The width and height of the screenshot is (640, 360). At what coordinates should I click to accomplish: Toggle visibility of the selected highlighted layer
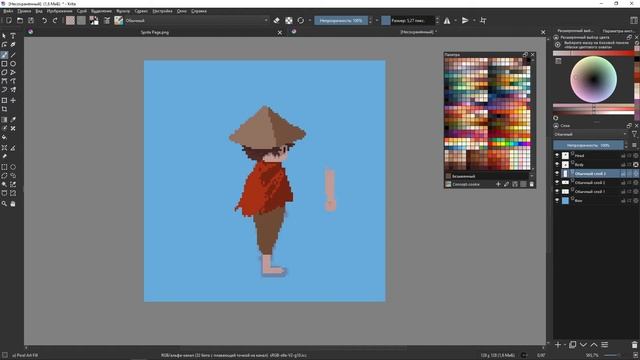coord(557,173)
